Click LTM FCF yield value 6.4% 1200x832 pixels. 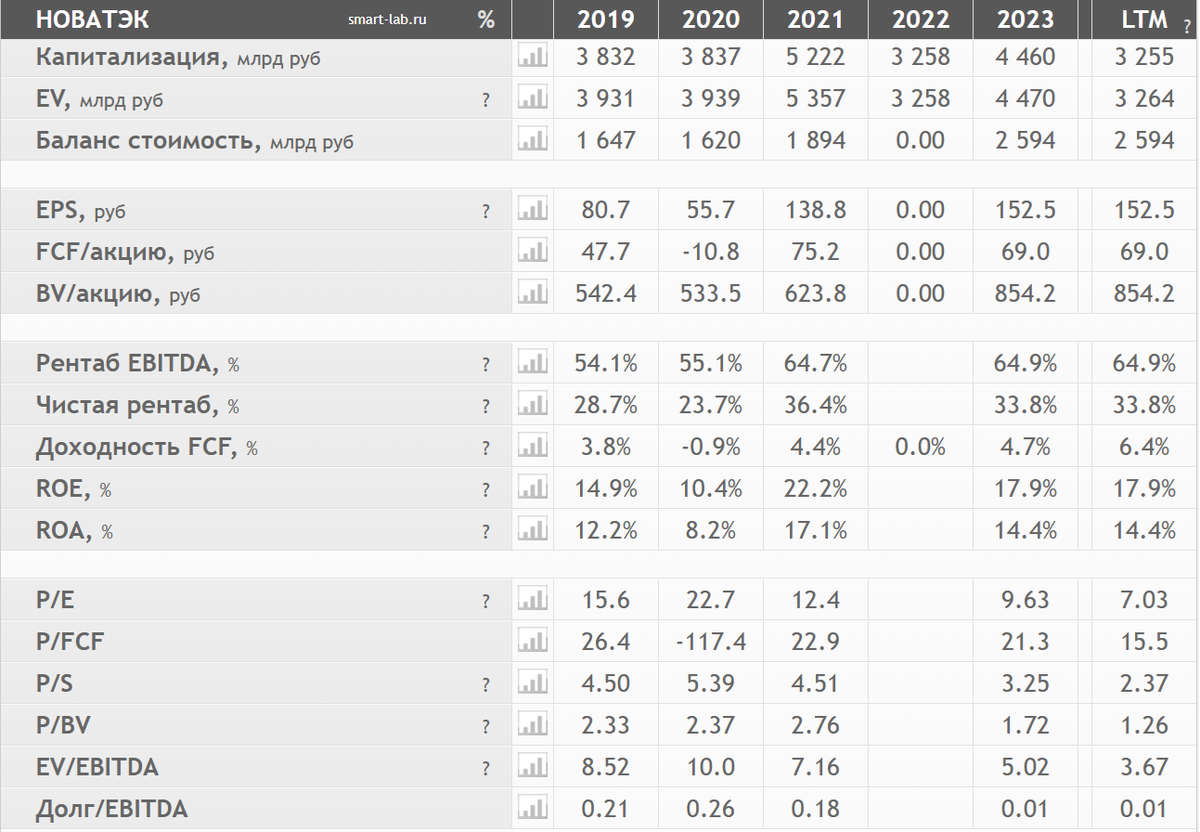point(1145,448)
